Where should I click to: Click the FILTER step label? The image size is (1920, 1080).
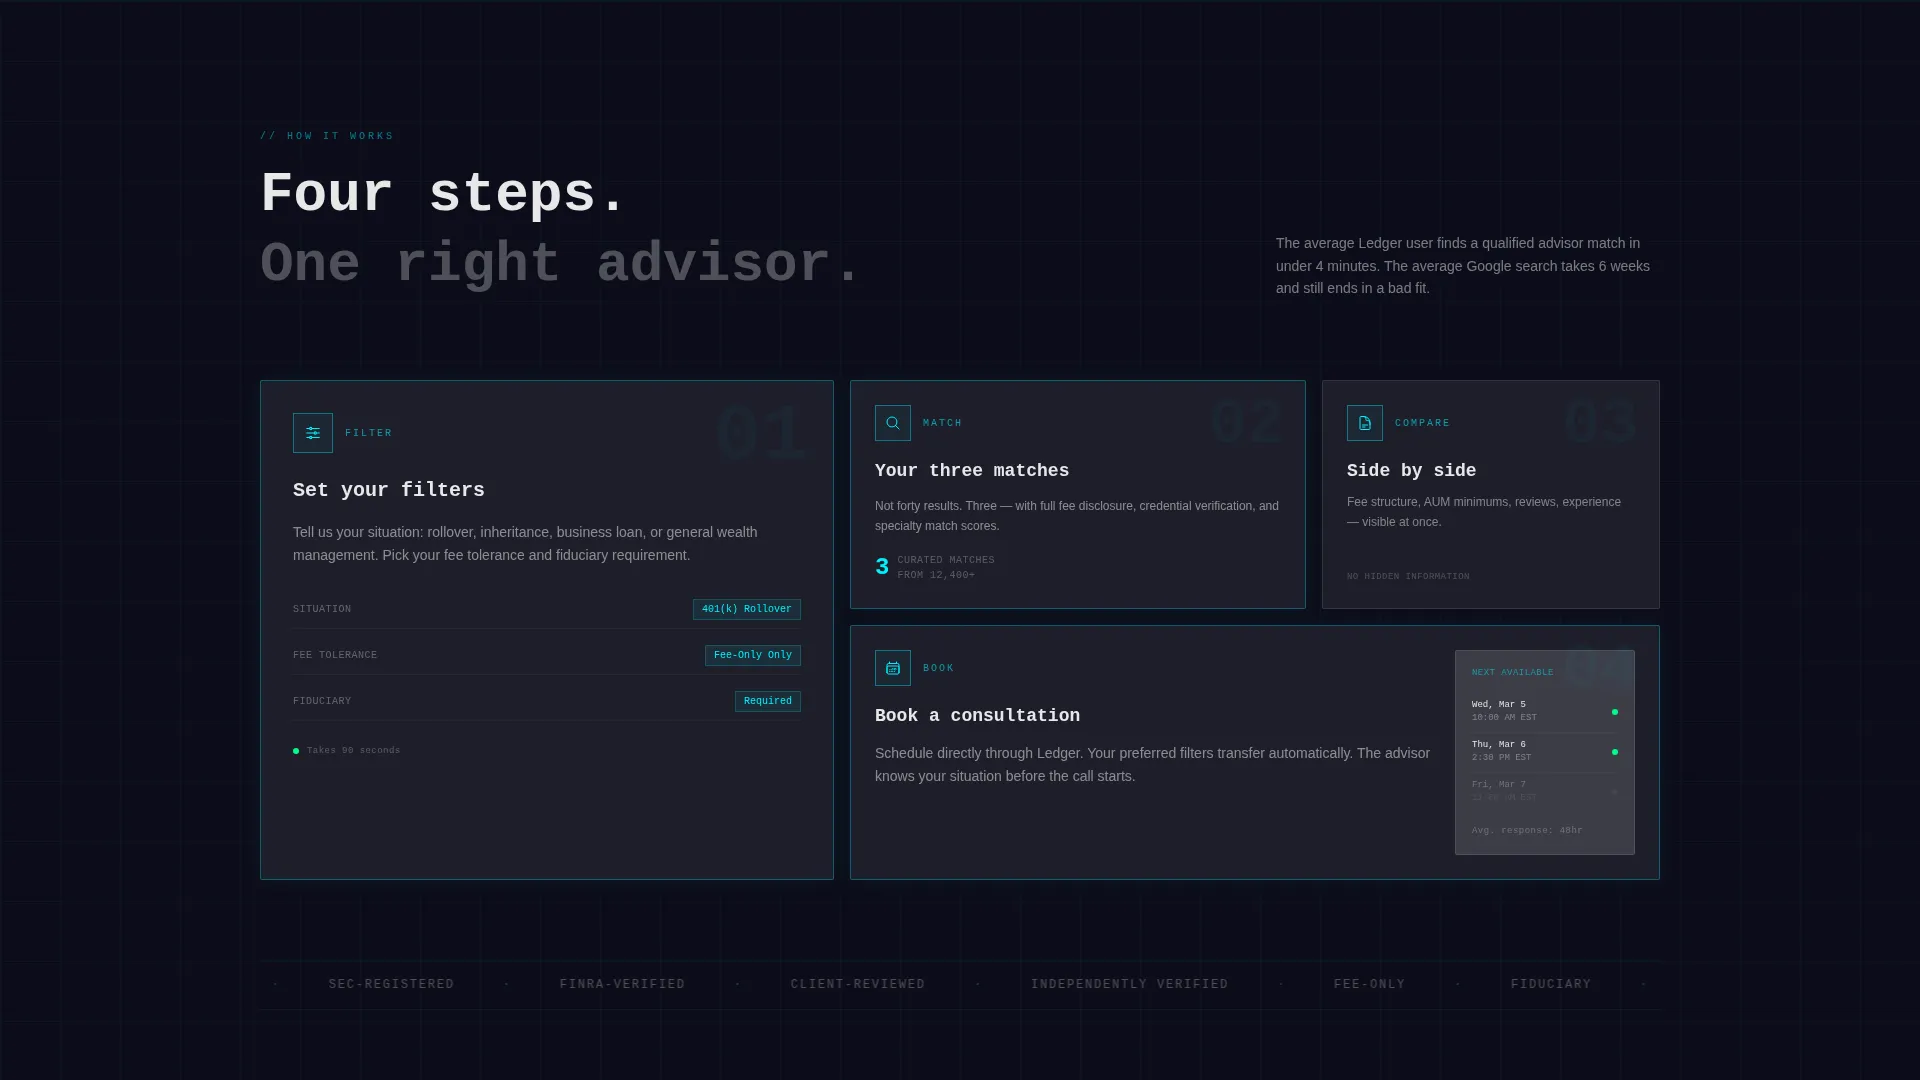369,433
